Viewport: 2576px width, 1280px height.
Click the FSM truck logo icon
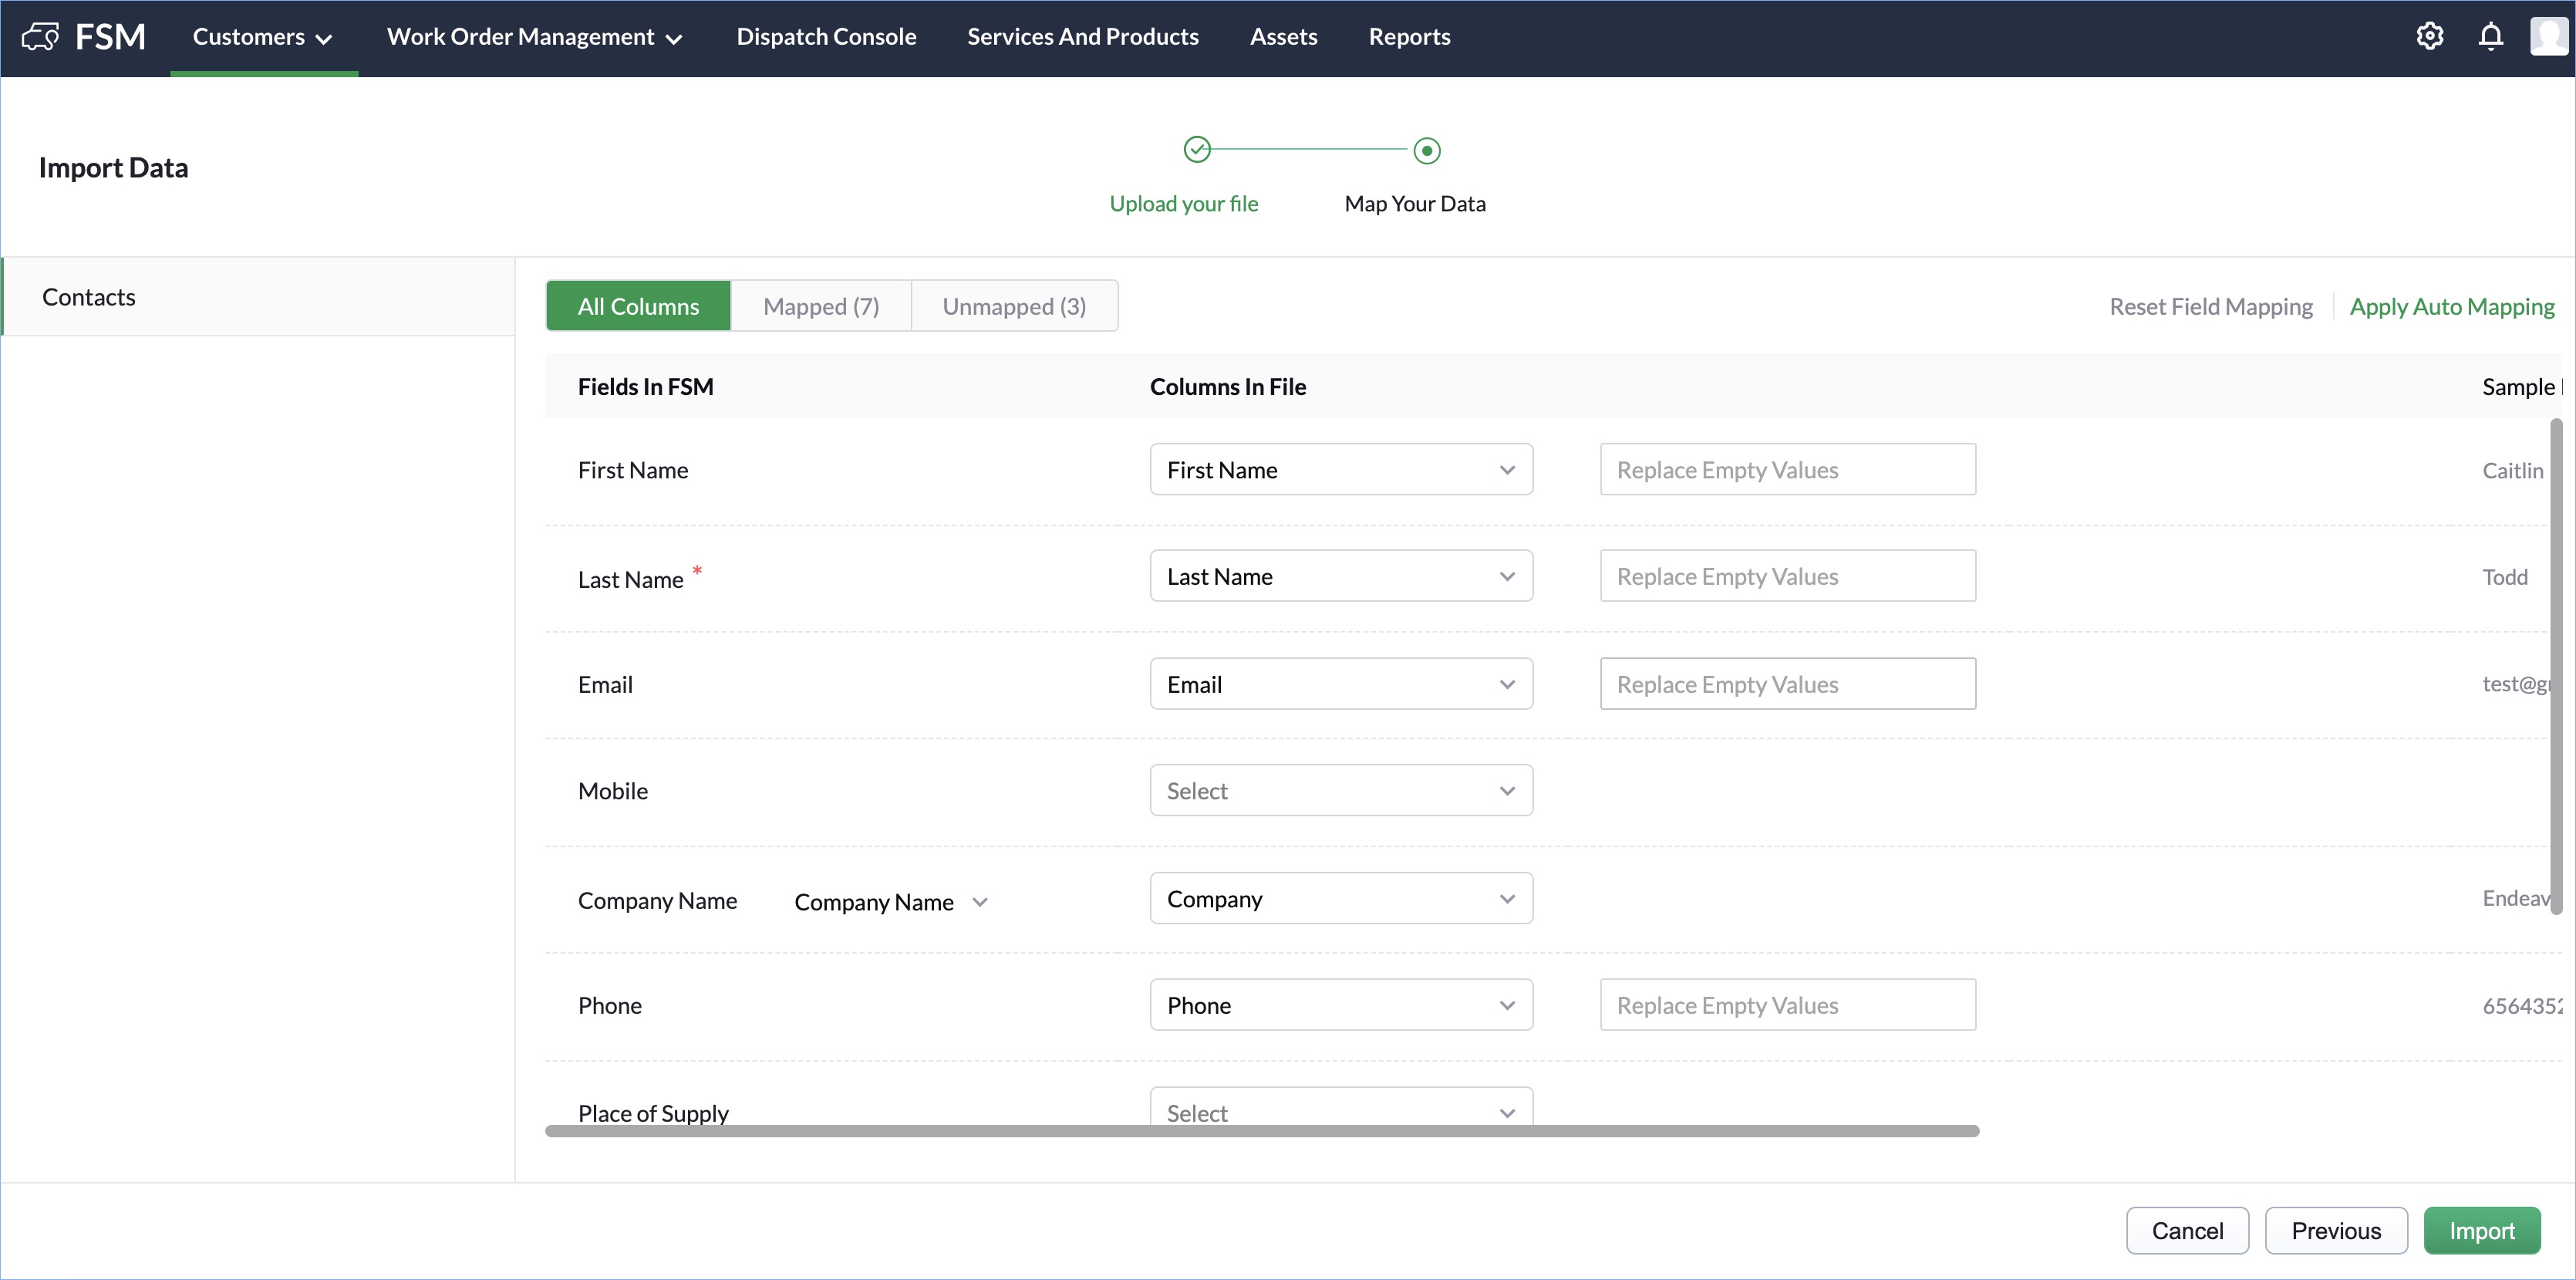tap(40, 37)
